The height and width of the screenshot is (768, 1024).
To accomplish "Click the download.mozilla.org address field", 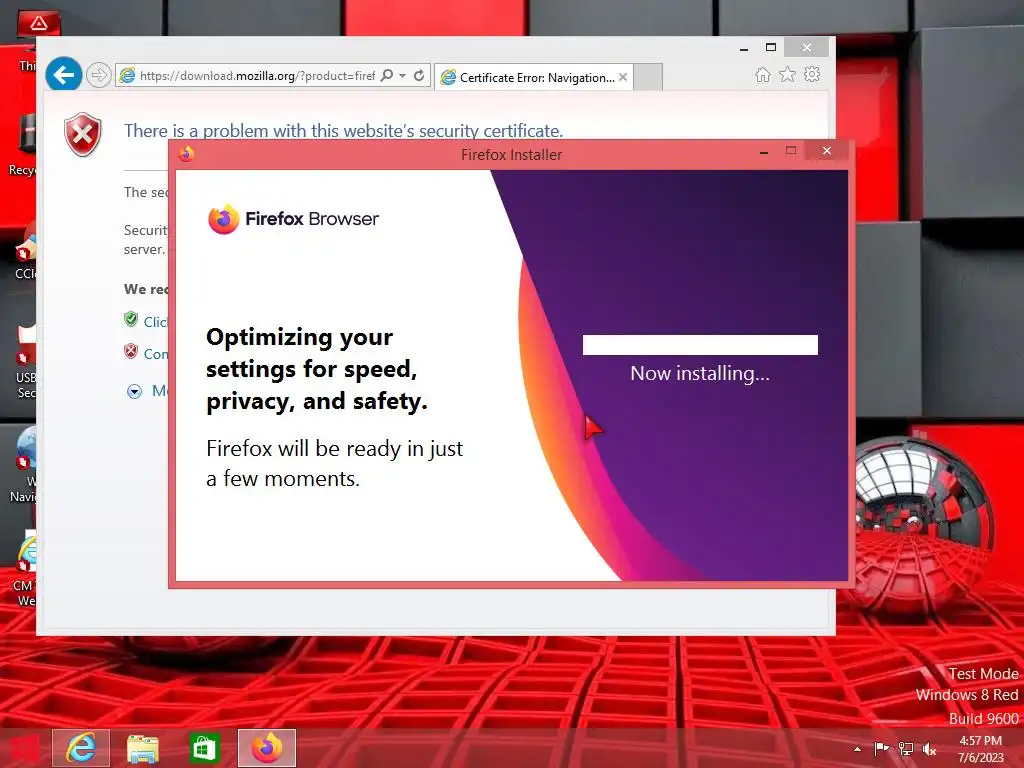I will (x=257, y=76).
